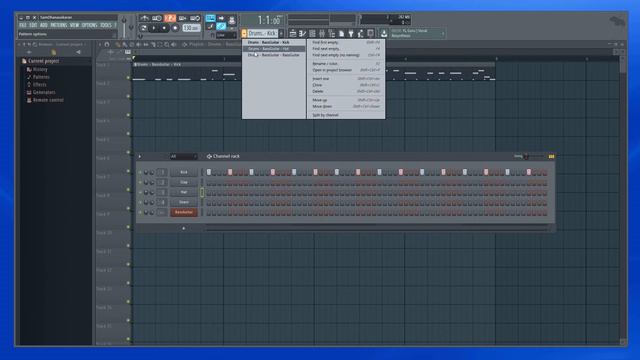The height and width of the screenshot is (360, 640).
Task: Mute the BassGuitar channel LED
Action: coord(140,212)
